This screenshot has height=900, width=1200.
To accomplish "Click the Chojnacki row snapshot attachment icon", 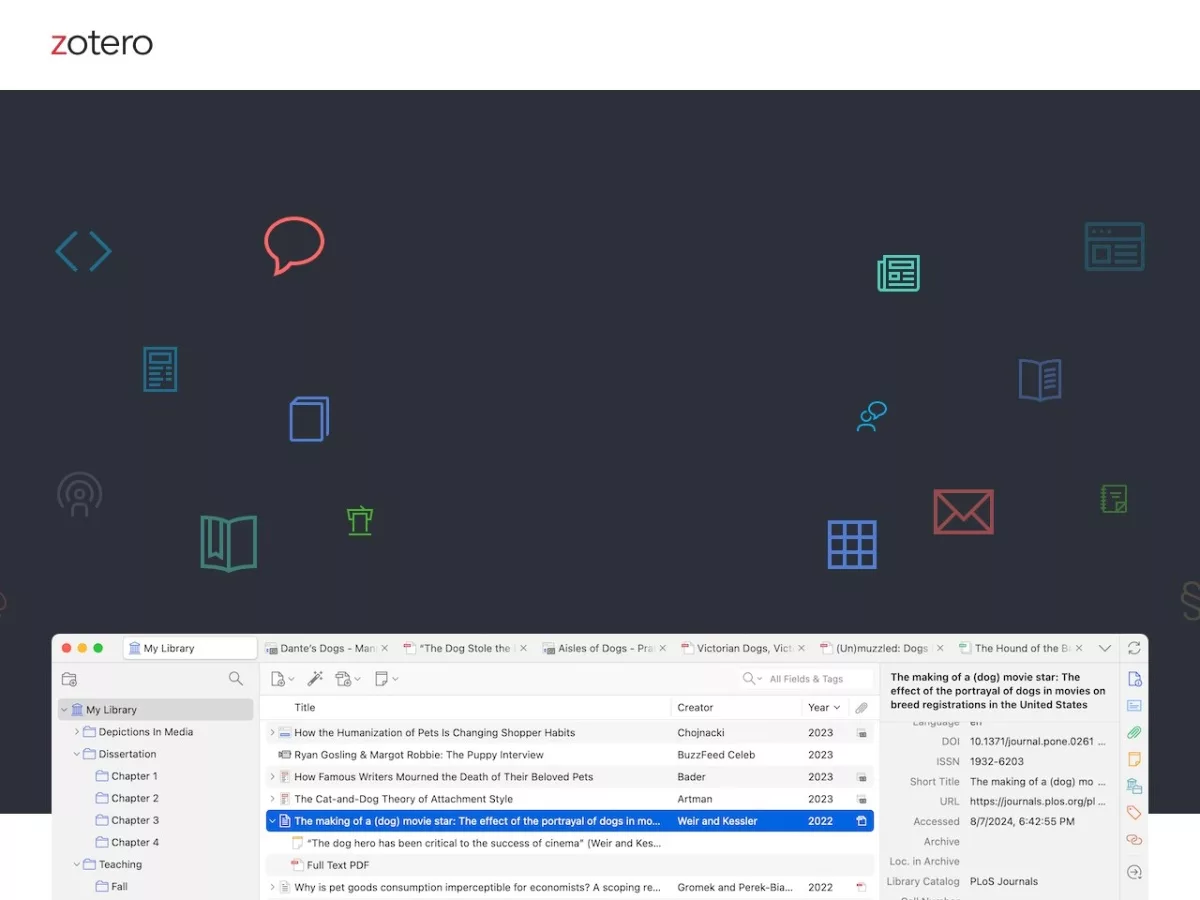I will [x=861, y=733].
